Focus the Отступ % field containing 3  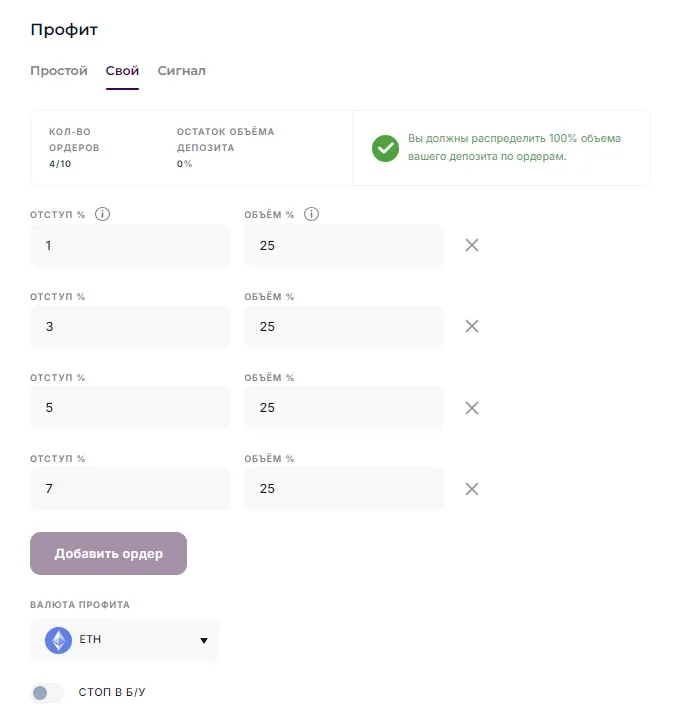click(x=130, y=326)
